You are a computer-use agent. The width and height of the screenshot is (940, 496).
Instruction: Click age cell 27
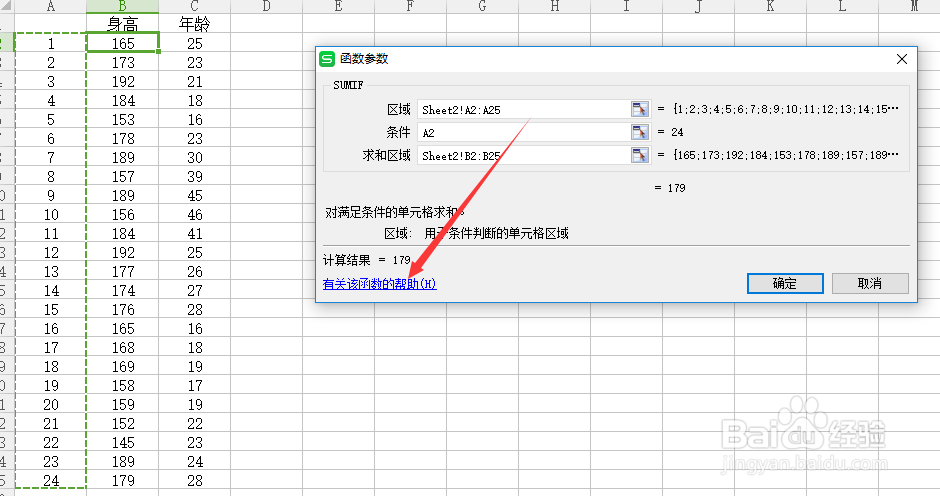[194, 291]
